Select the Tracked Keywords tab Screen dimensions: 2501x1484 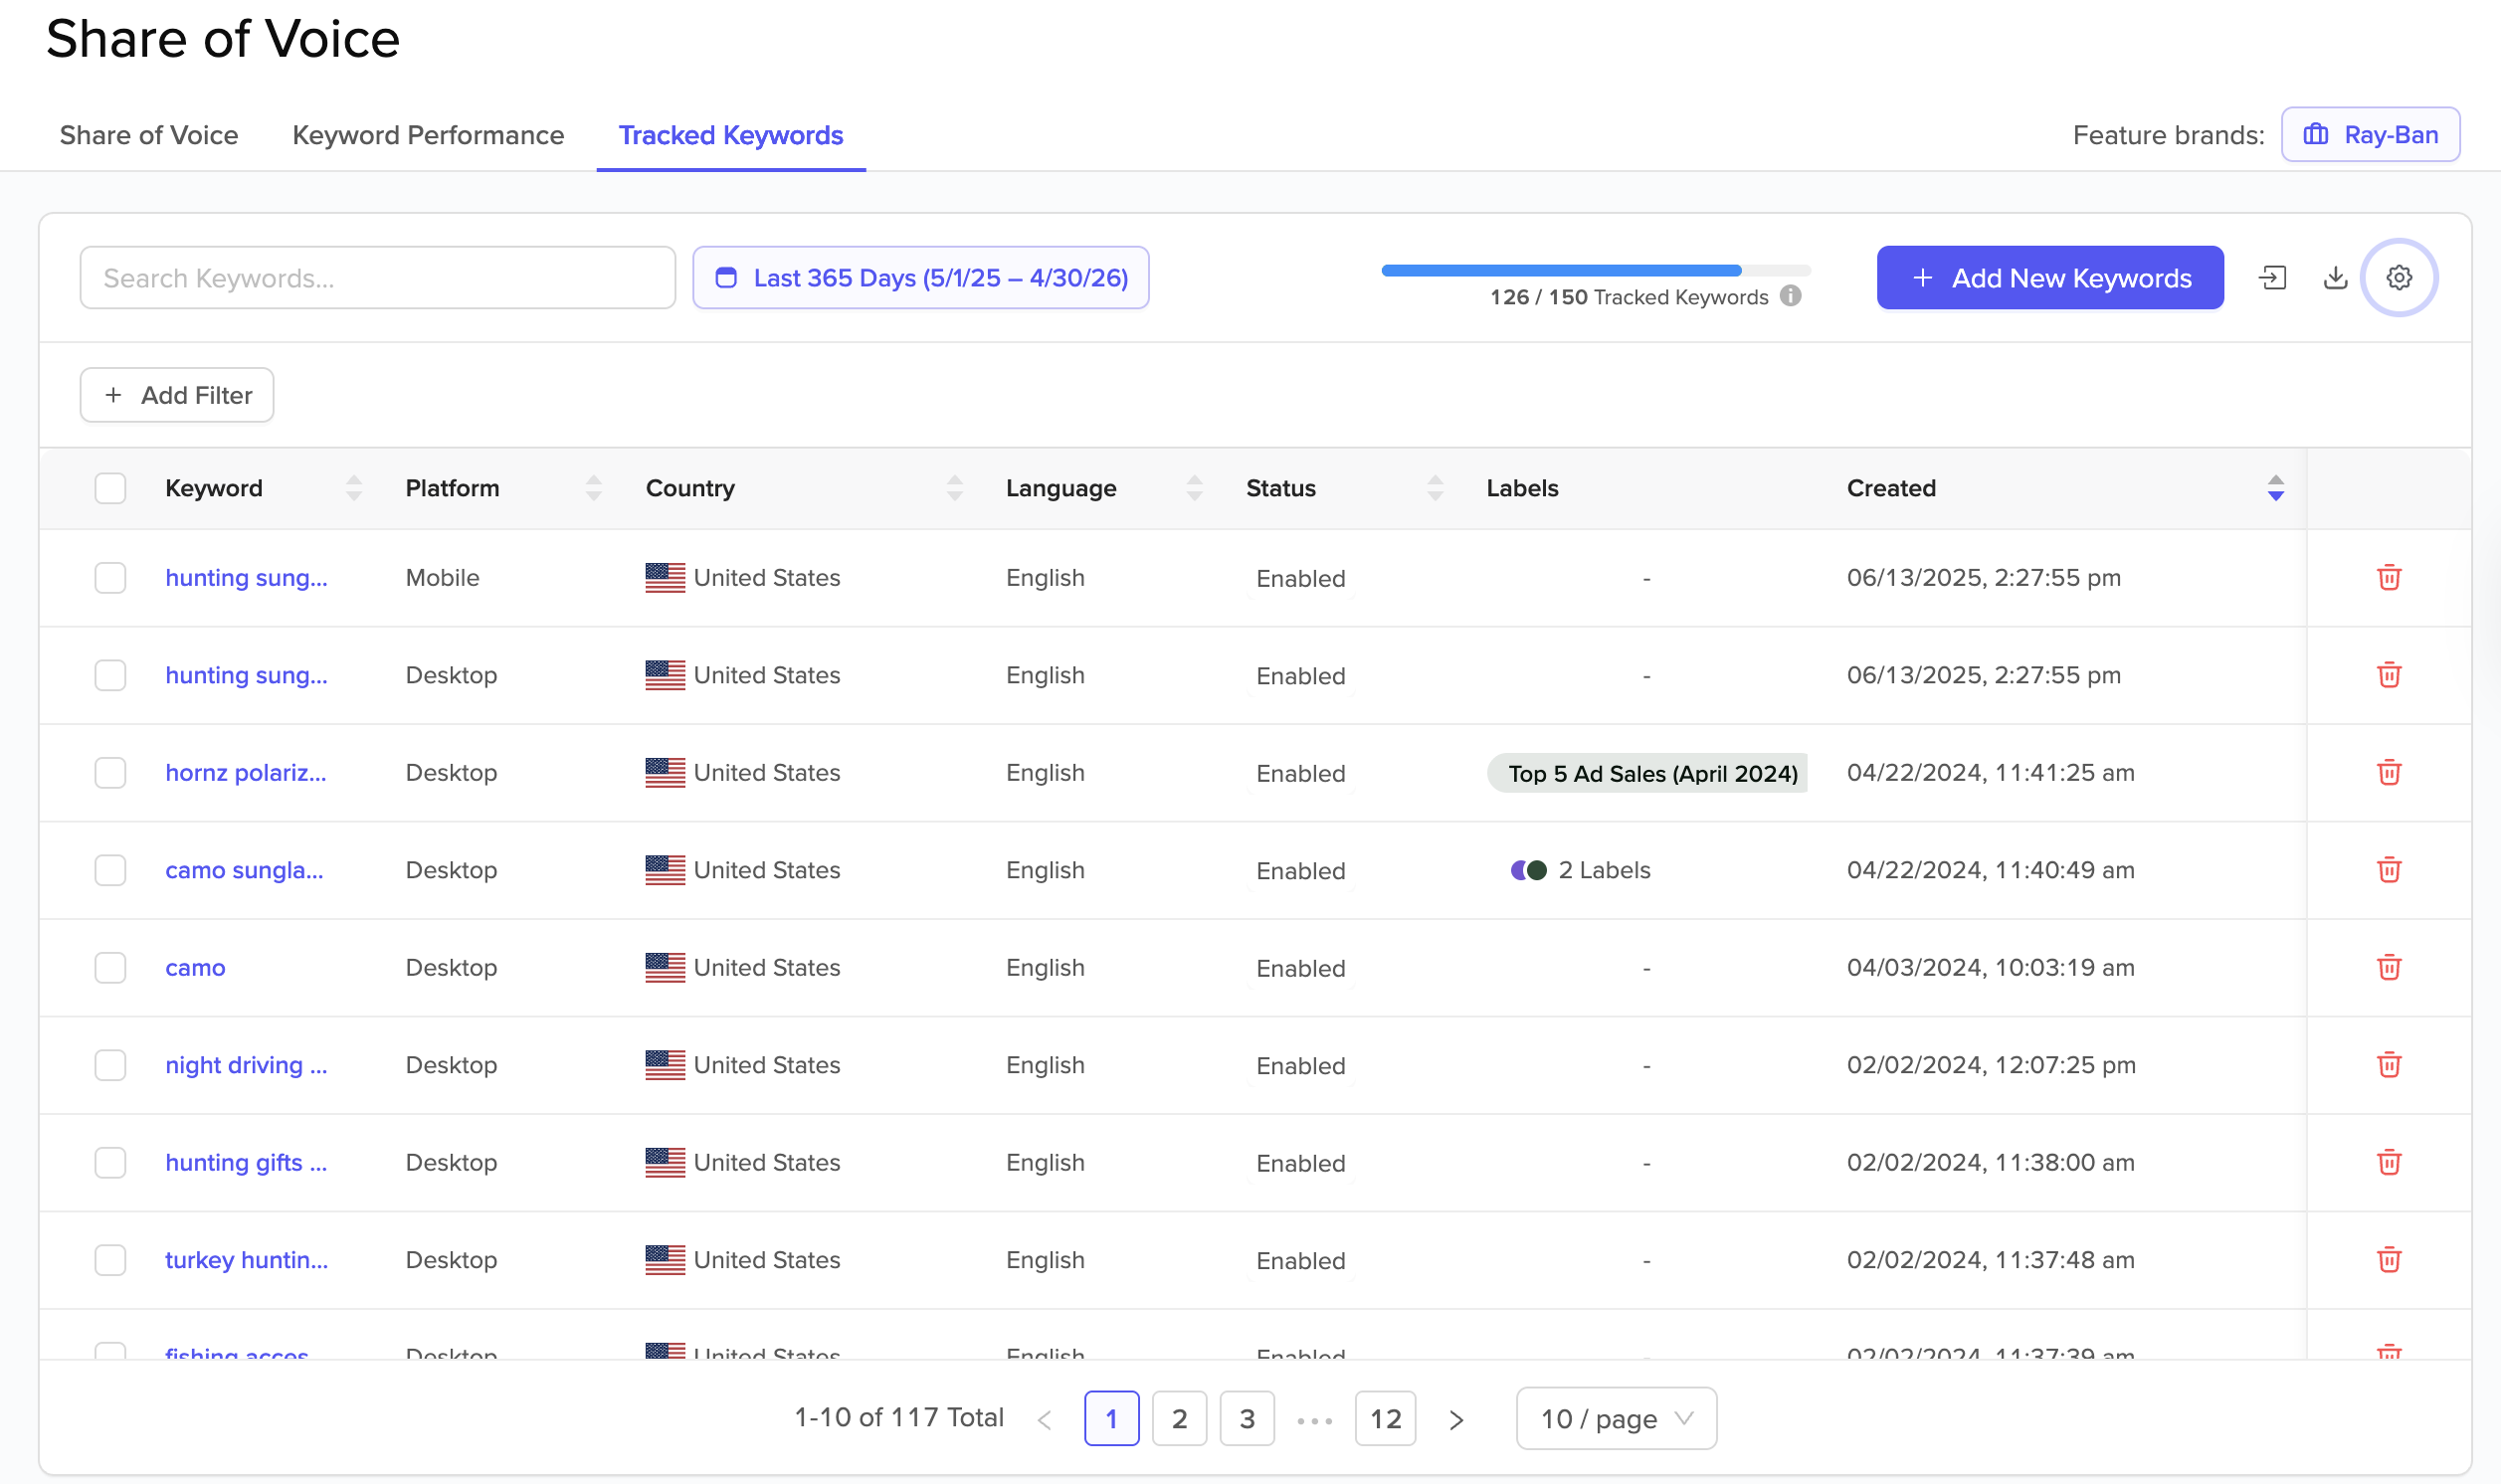[731, 135]
